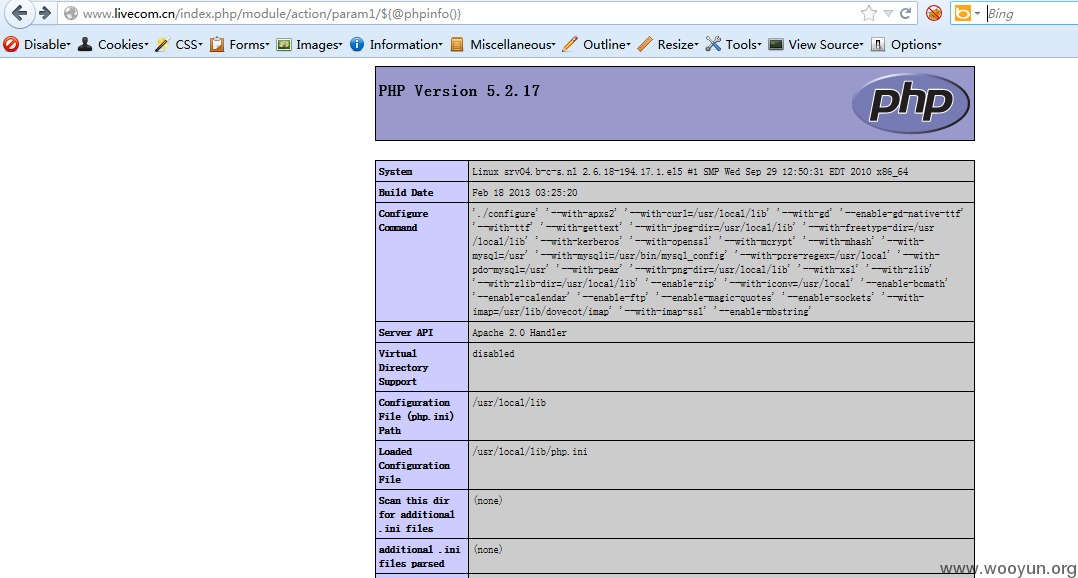Viewport: 1078px width, 578px height.
Task: Click the Outline pen icon
Action: [570, 44]
